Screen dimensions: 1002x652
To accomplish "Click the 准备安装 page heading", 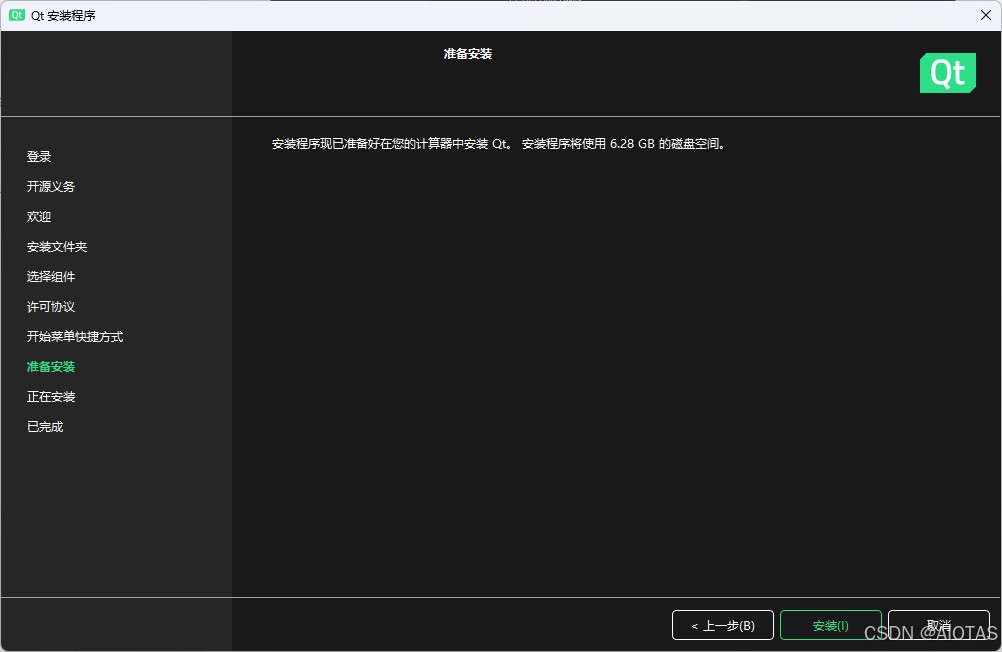I will pyautogui.click(x=468, y=54).
